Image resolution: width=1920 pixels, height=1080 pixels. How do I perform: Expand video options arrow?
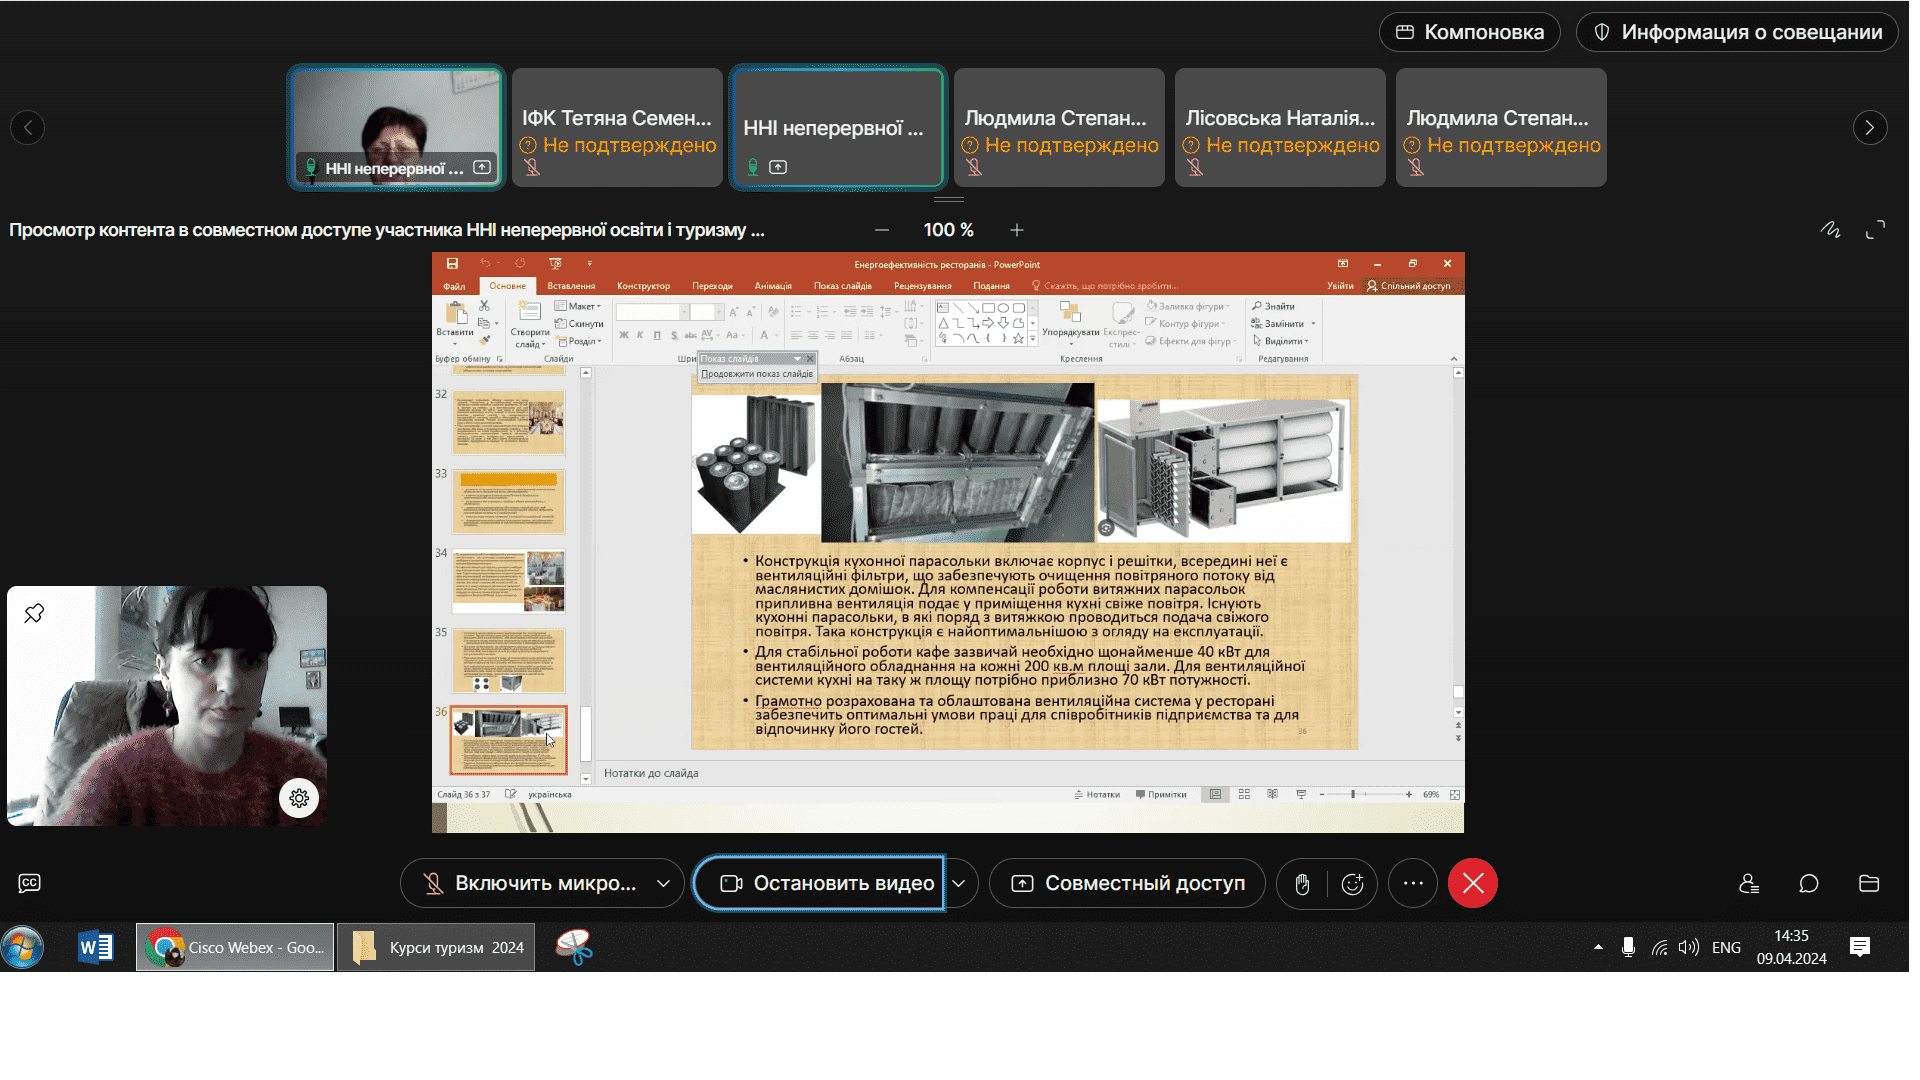pos(958,883)
